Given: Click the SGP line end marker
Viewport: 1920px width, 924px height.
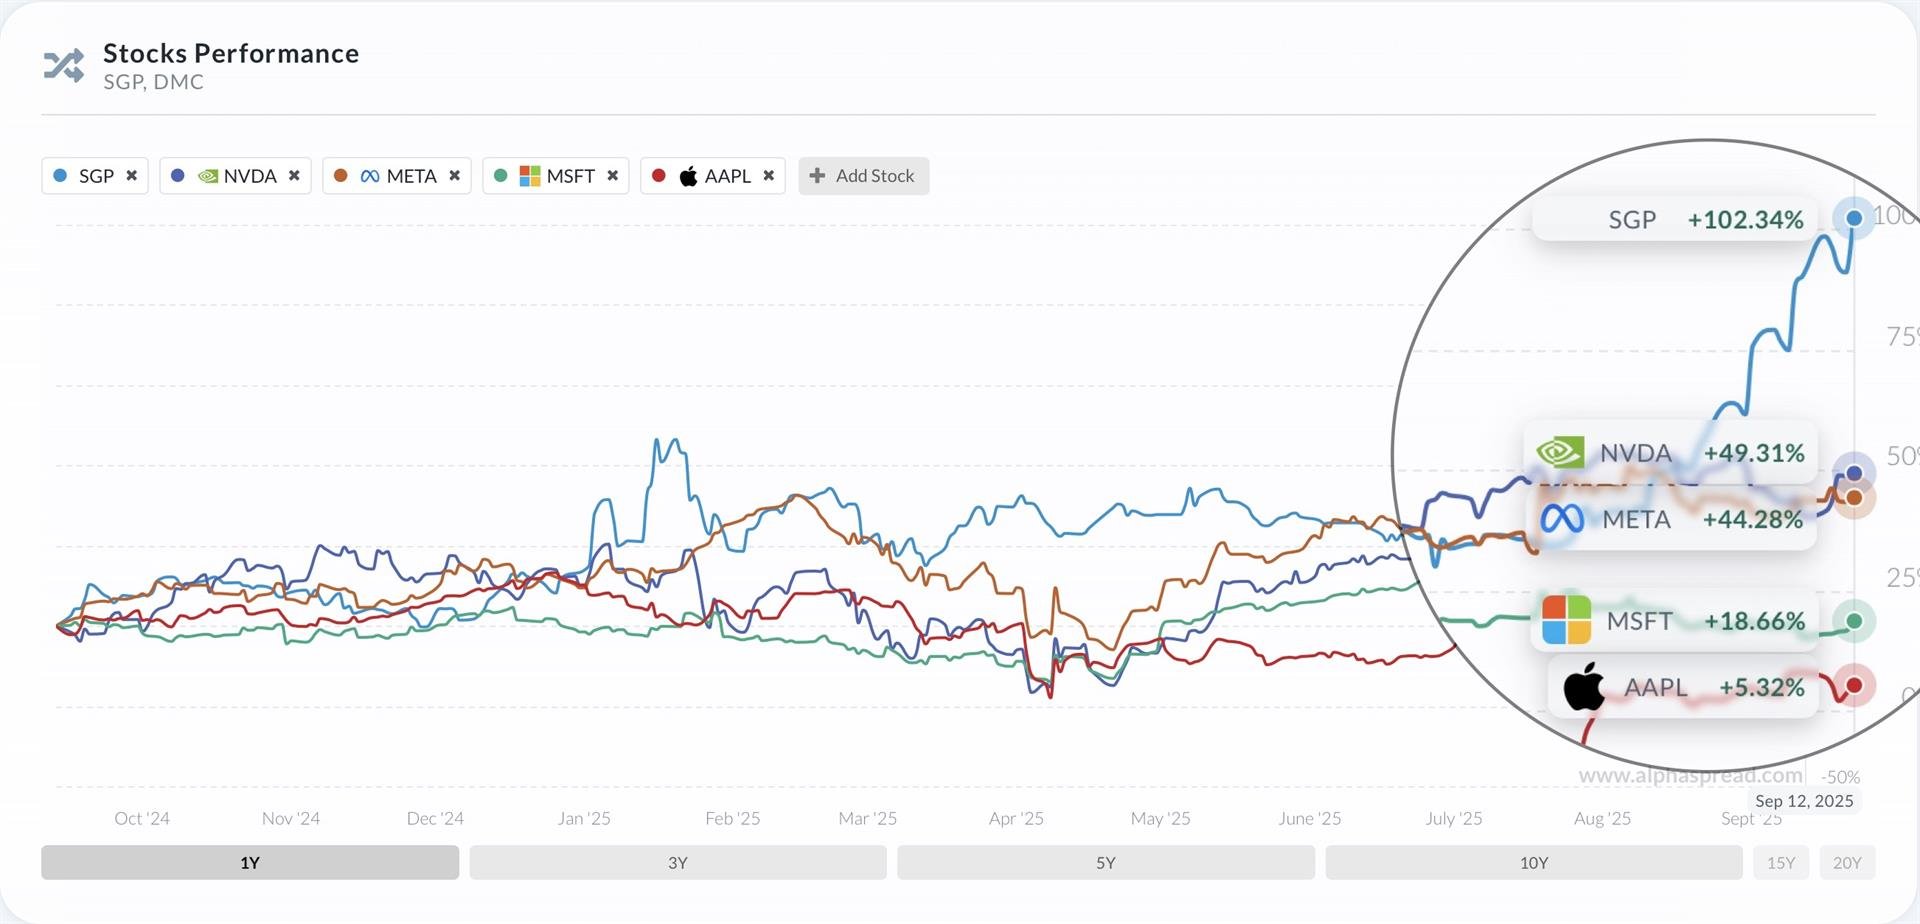Looking at the screenshot, I should click(1854, 218).
